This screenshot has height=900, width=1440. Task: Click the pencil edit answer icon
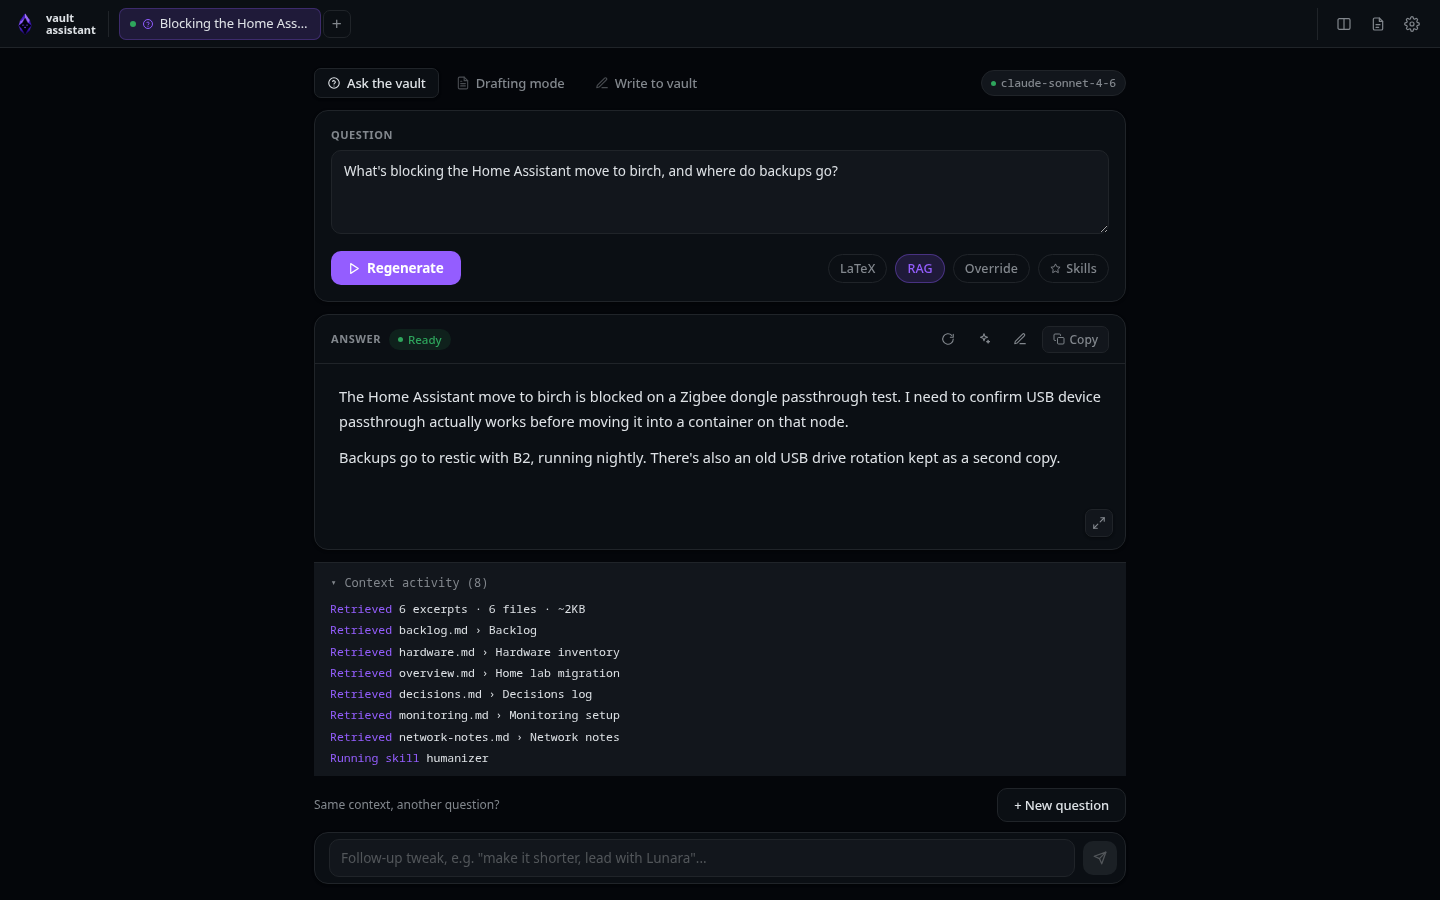tap(1020, 339)
